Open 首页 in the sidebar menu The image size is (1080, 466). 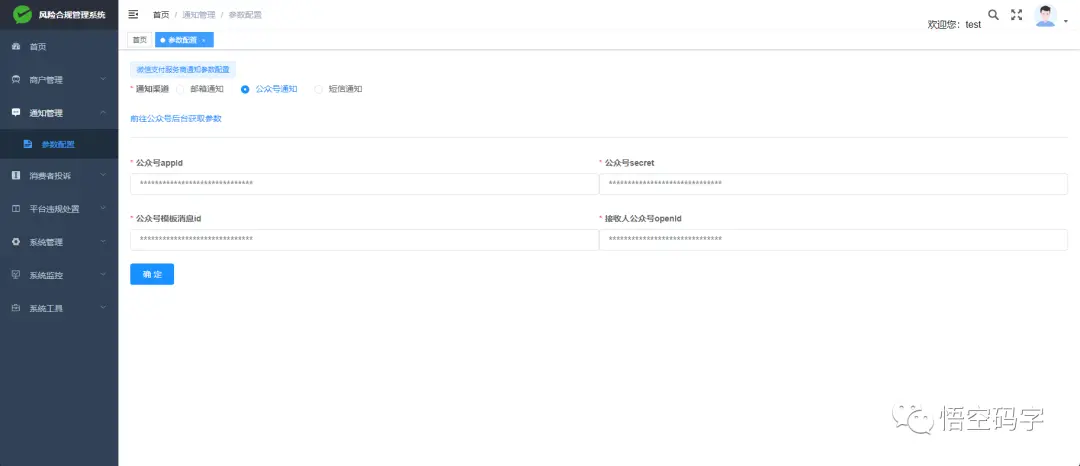click(59, 47)
